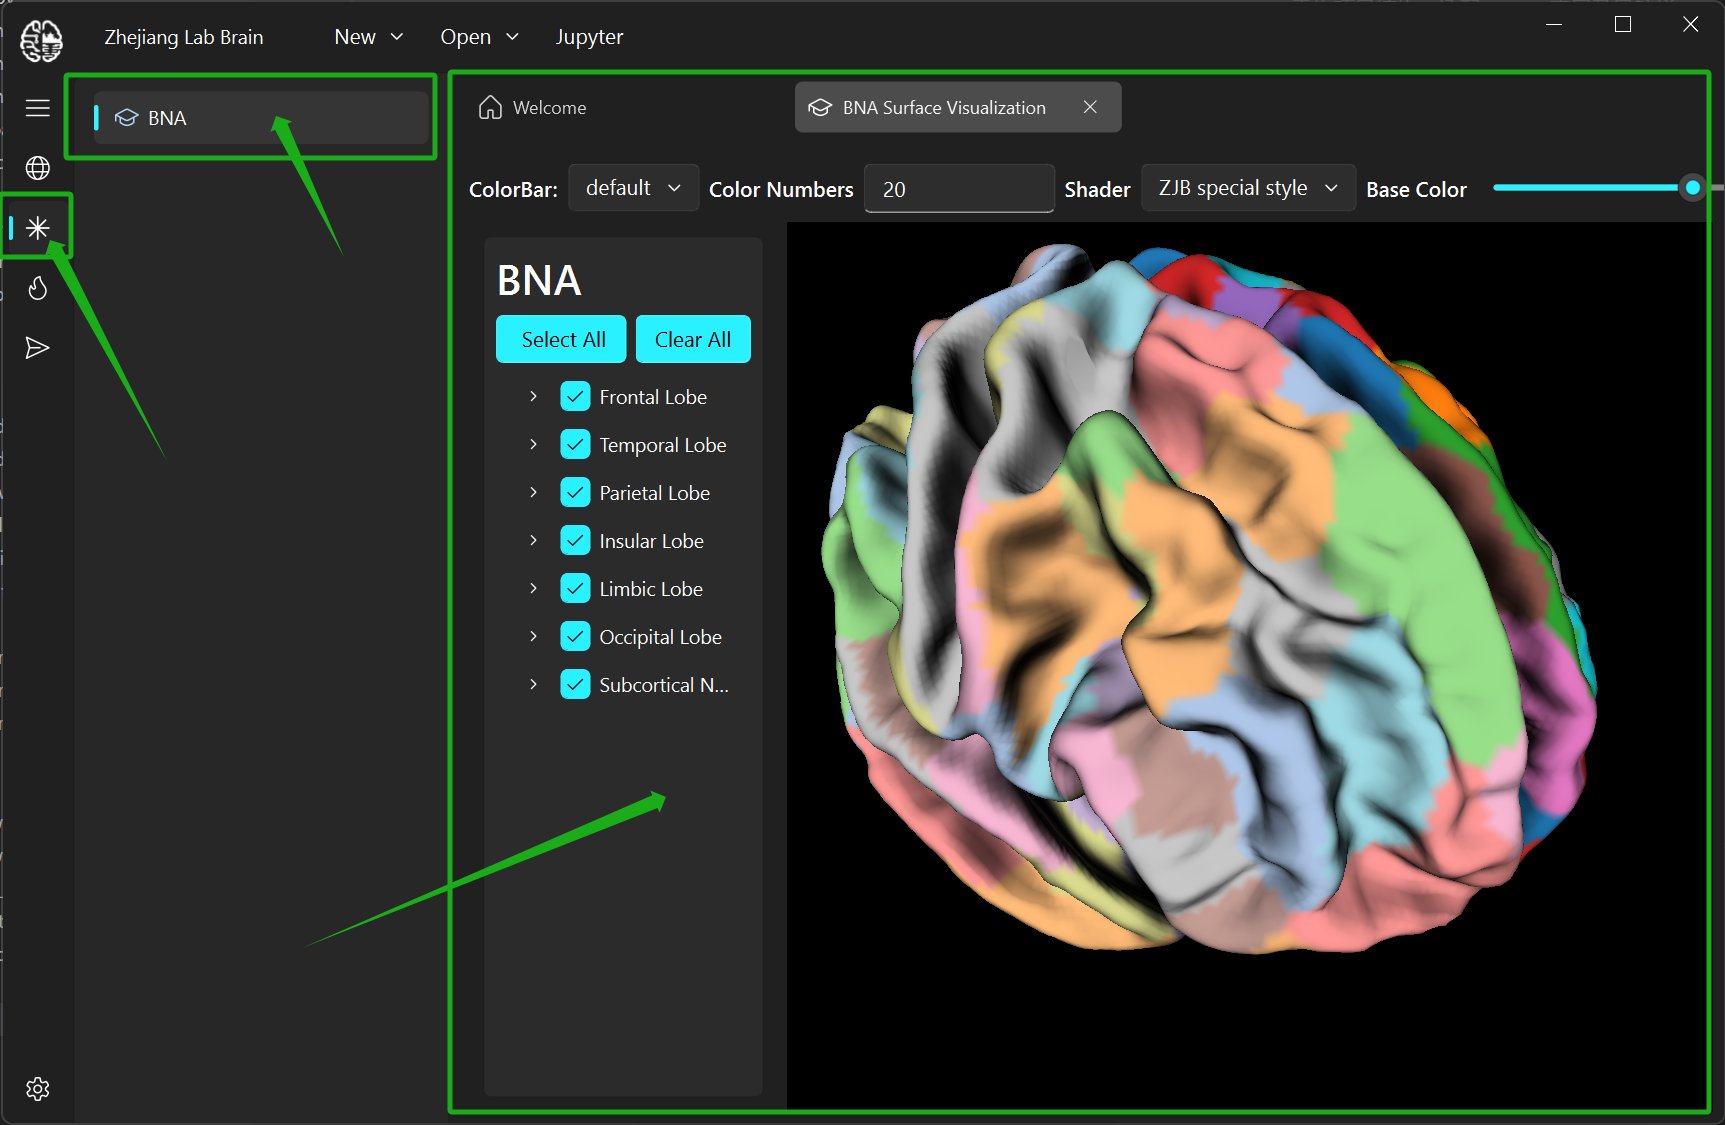Screen dimensions: 1725x1125
Task: Click the Limbic Lobe label
Action: (651, 589)
